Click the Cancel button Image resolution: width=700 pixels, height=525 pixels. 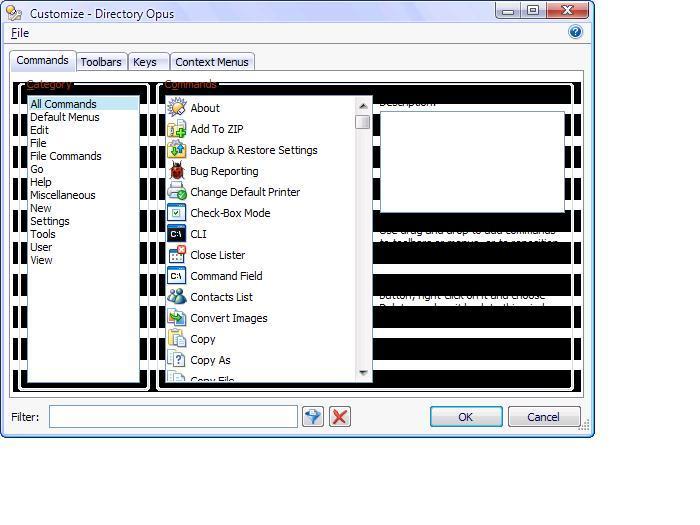(x=544, y=417)
